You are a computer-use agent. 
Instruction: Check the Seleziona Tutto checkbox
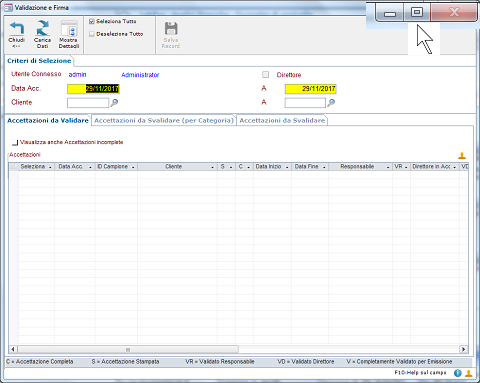click(x=92, y=21)
